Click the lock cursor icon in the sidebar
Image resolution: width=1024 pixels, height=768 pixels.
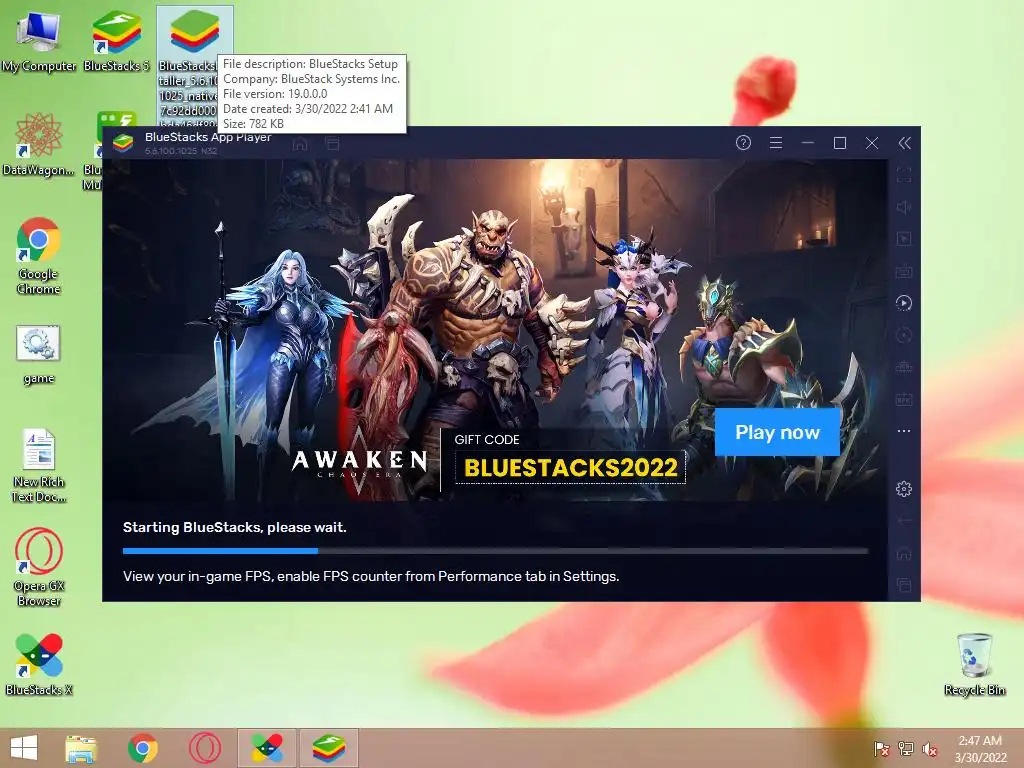click(x=904, y=239)
